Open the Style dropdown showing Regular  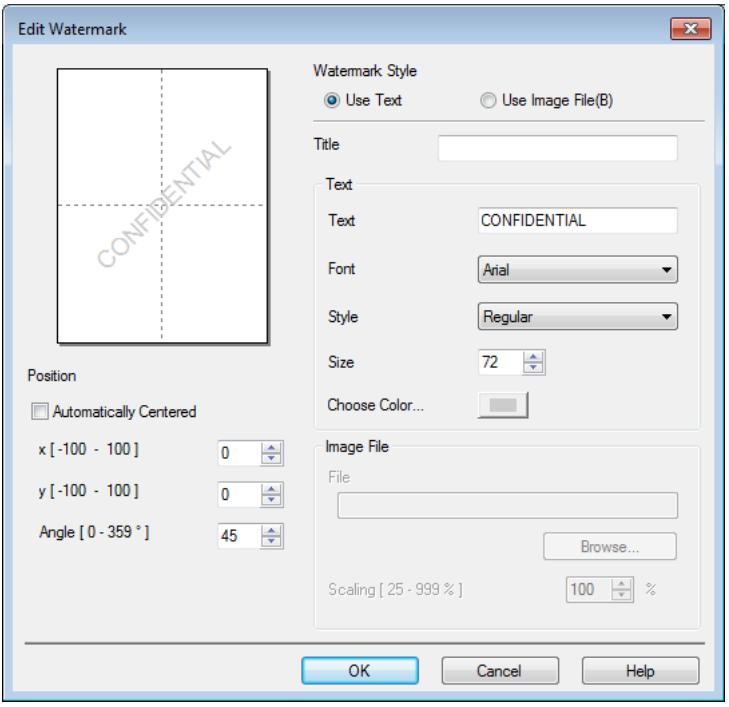[x=577, y=317]
